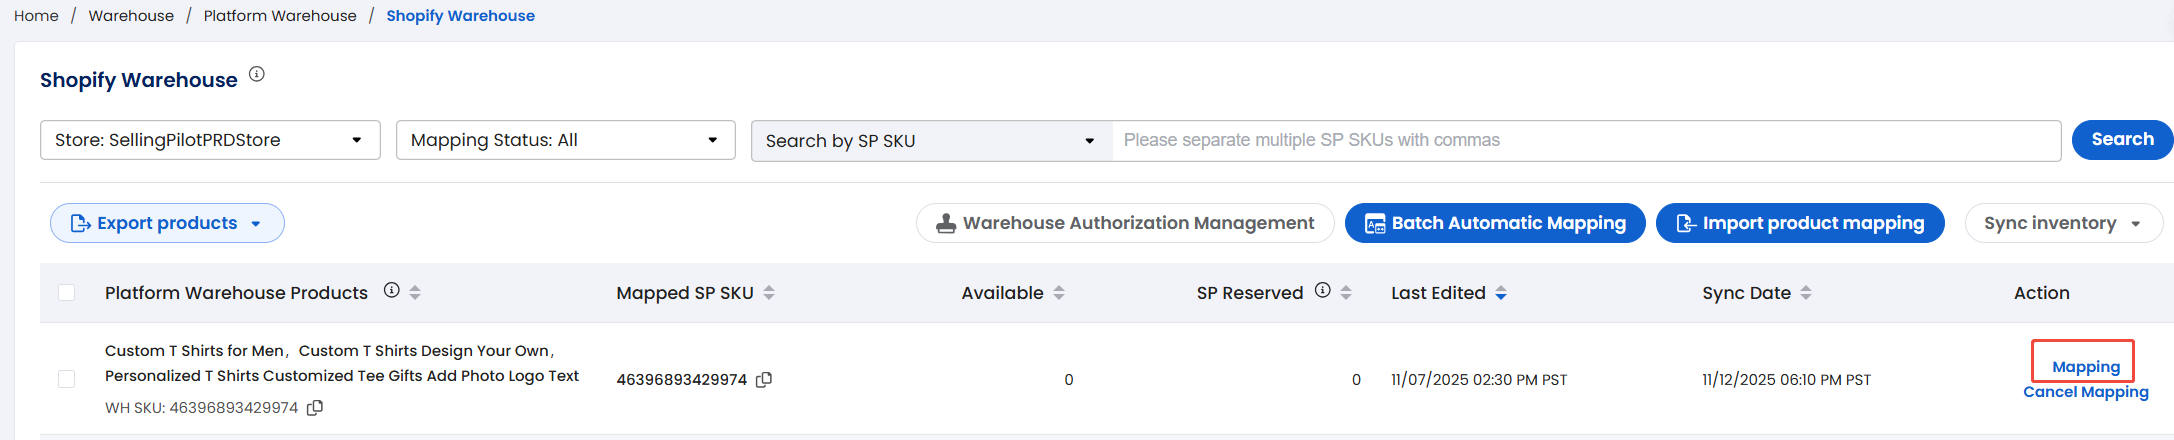Viewport: 2174px width, 440px height.
Task: Sort by Available column
Action: click(1059, 293)
